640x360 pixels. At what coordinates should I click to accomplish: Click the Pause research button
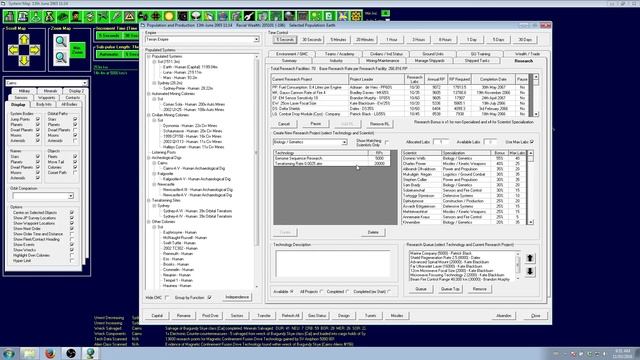tap(316, 124)
